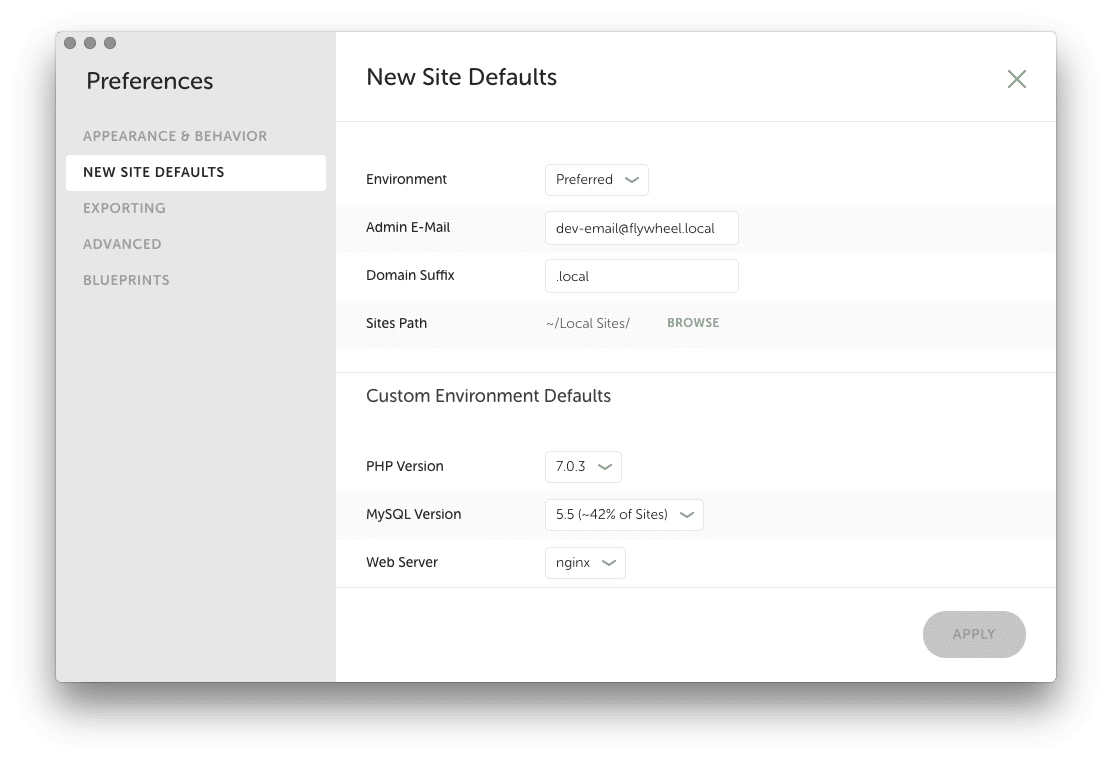Open Advanced preferences section

point(122,244)
